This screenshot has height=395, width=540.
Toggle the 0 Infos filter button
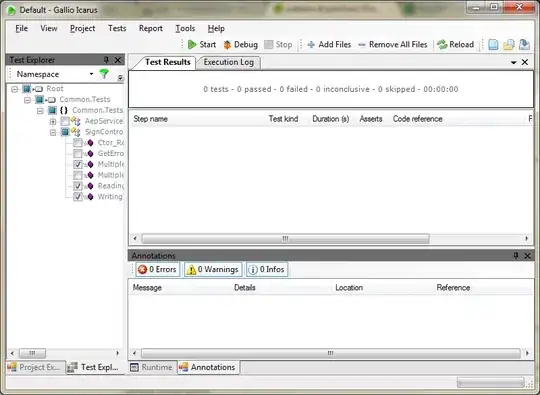tap(267, 269)
